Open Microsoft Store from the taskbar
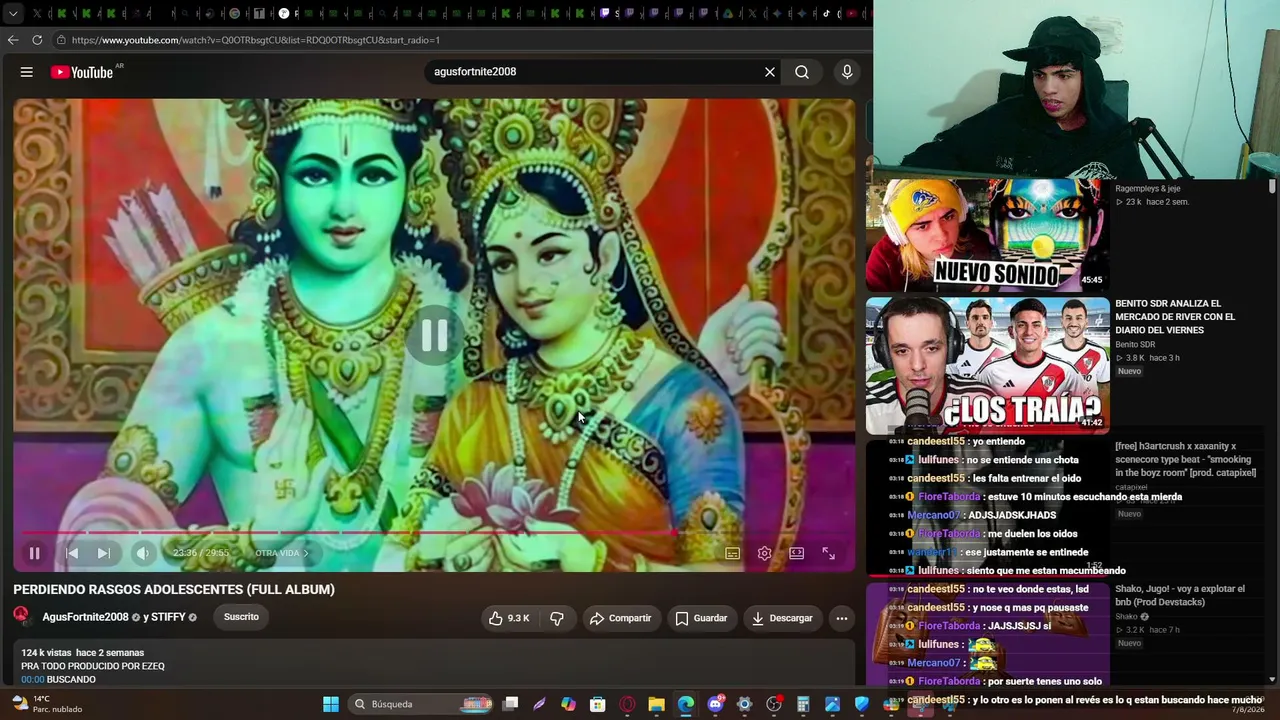The height and width of the screenshot is (720, 1280). pyautogui.click(x=597, y=704)
